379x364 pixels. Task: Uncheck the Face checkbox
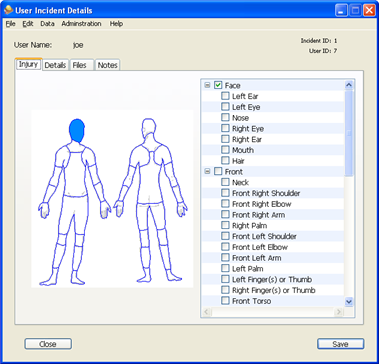(218, 85)
